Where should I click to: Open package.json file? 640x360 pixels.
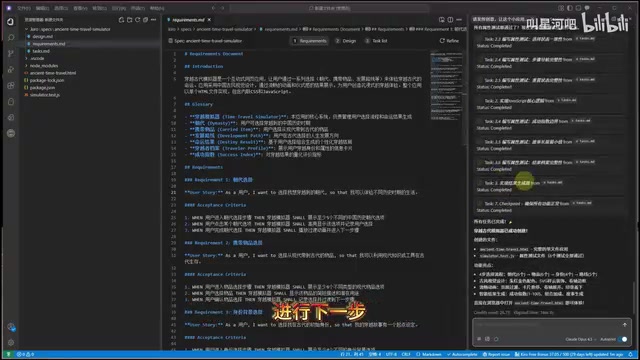[42, 88]
